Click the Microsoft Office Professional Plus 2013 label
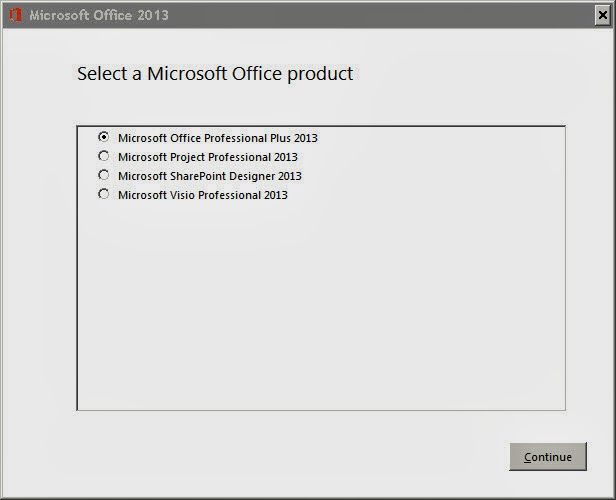616x500 pixels. point(218,138)
